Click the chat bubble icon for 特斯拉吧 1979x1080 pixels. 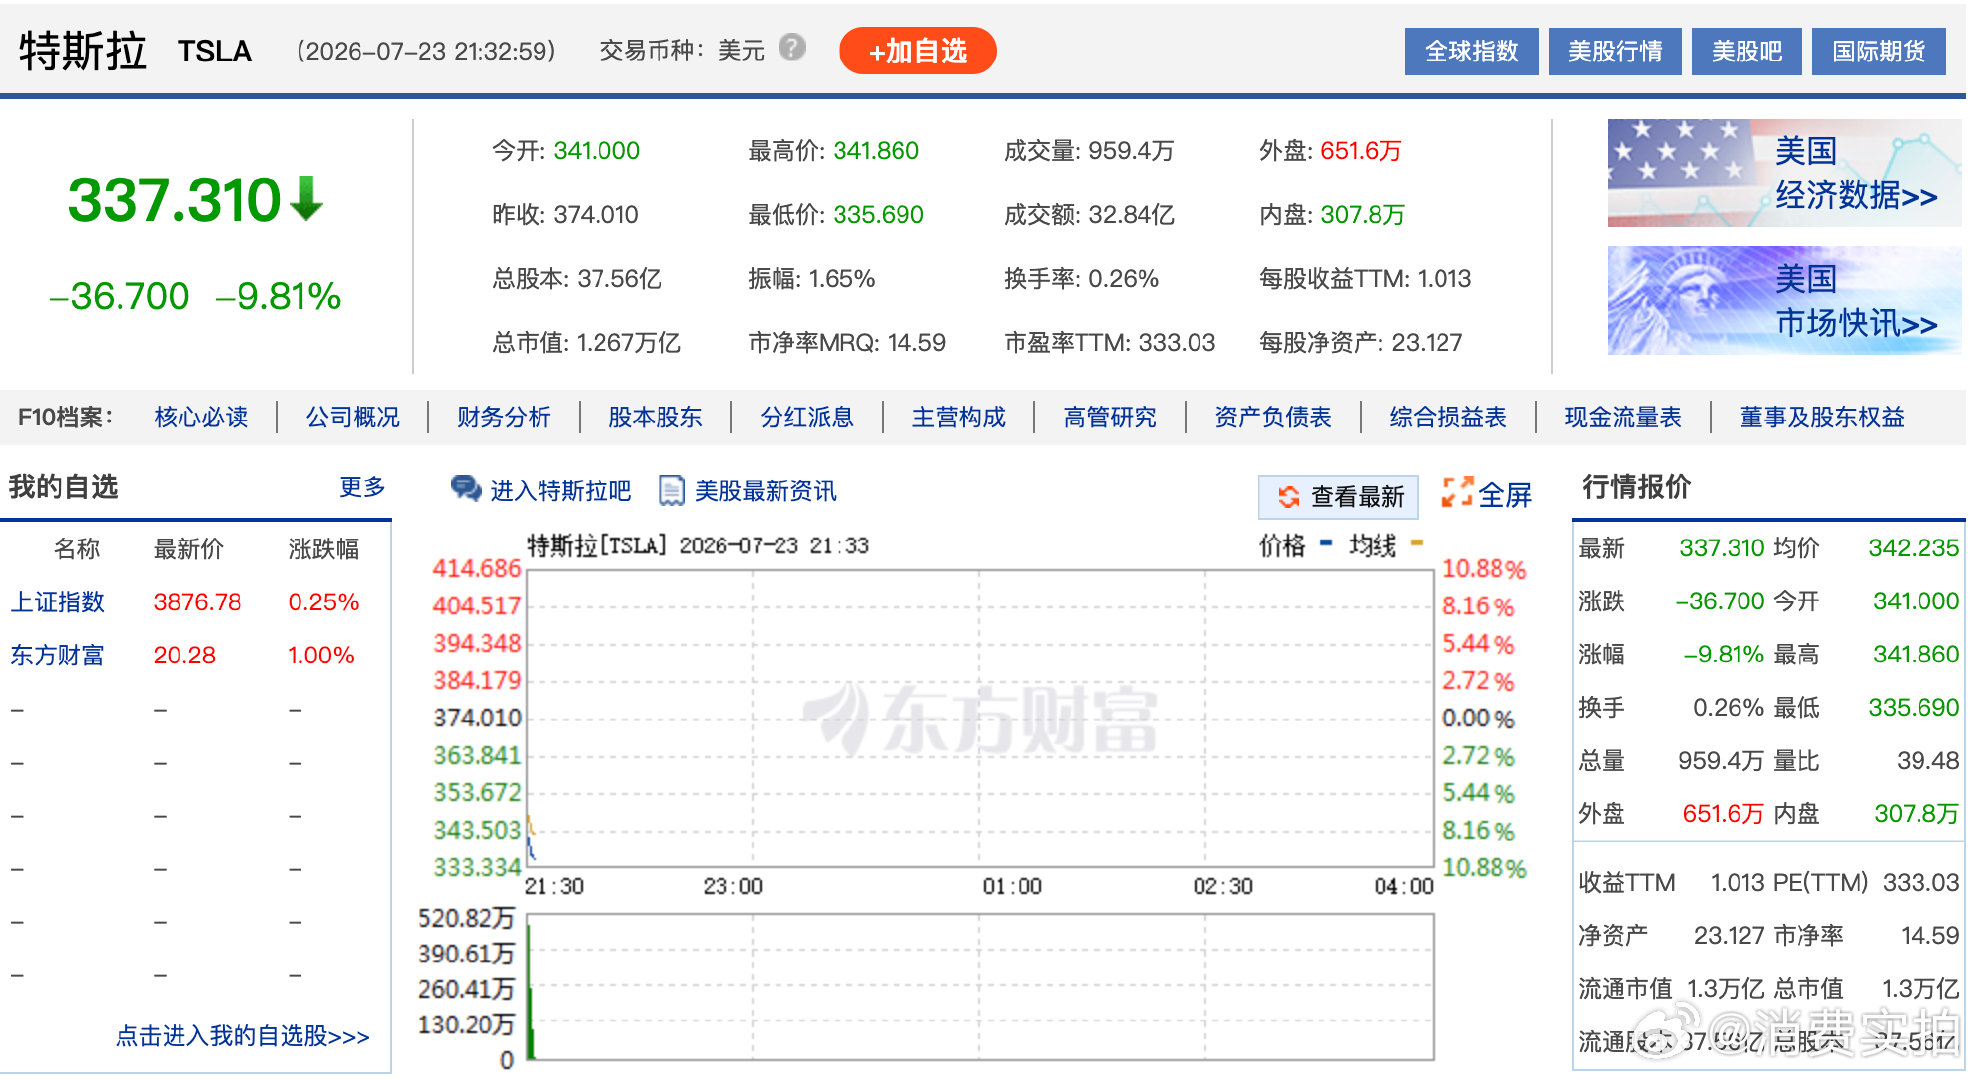(x=465, y=489)
